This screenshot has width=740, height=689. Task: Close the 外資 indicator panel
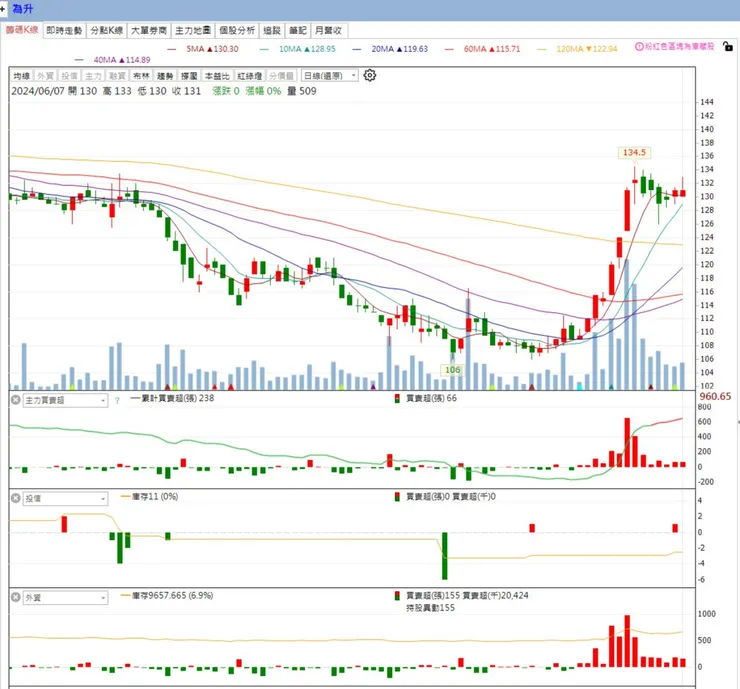pyautogui.click(x=16, y=597)
